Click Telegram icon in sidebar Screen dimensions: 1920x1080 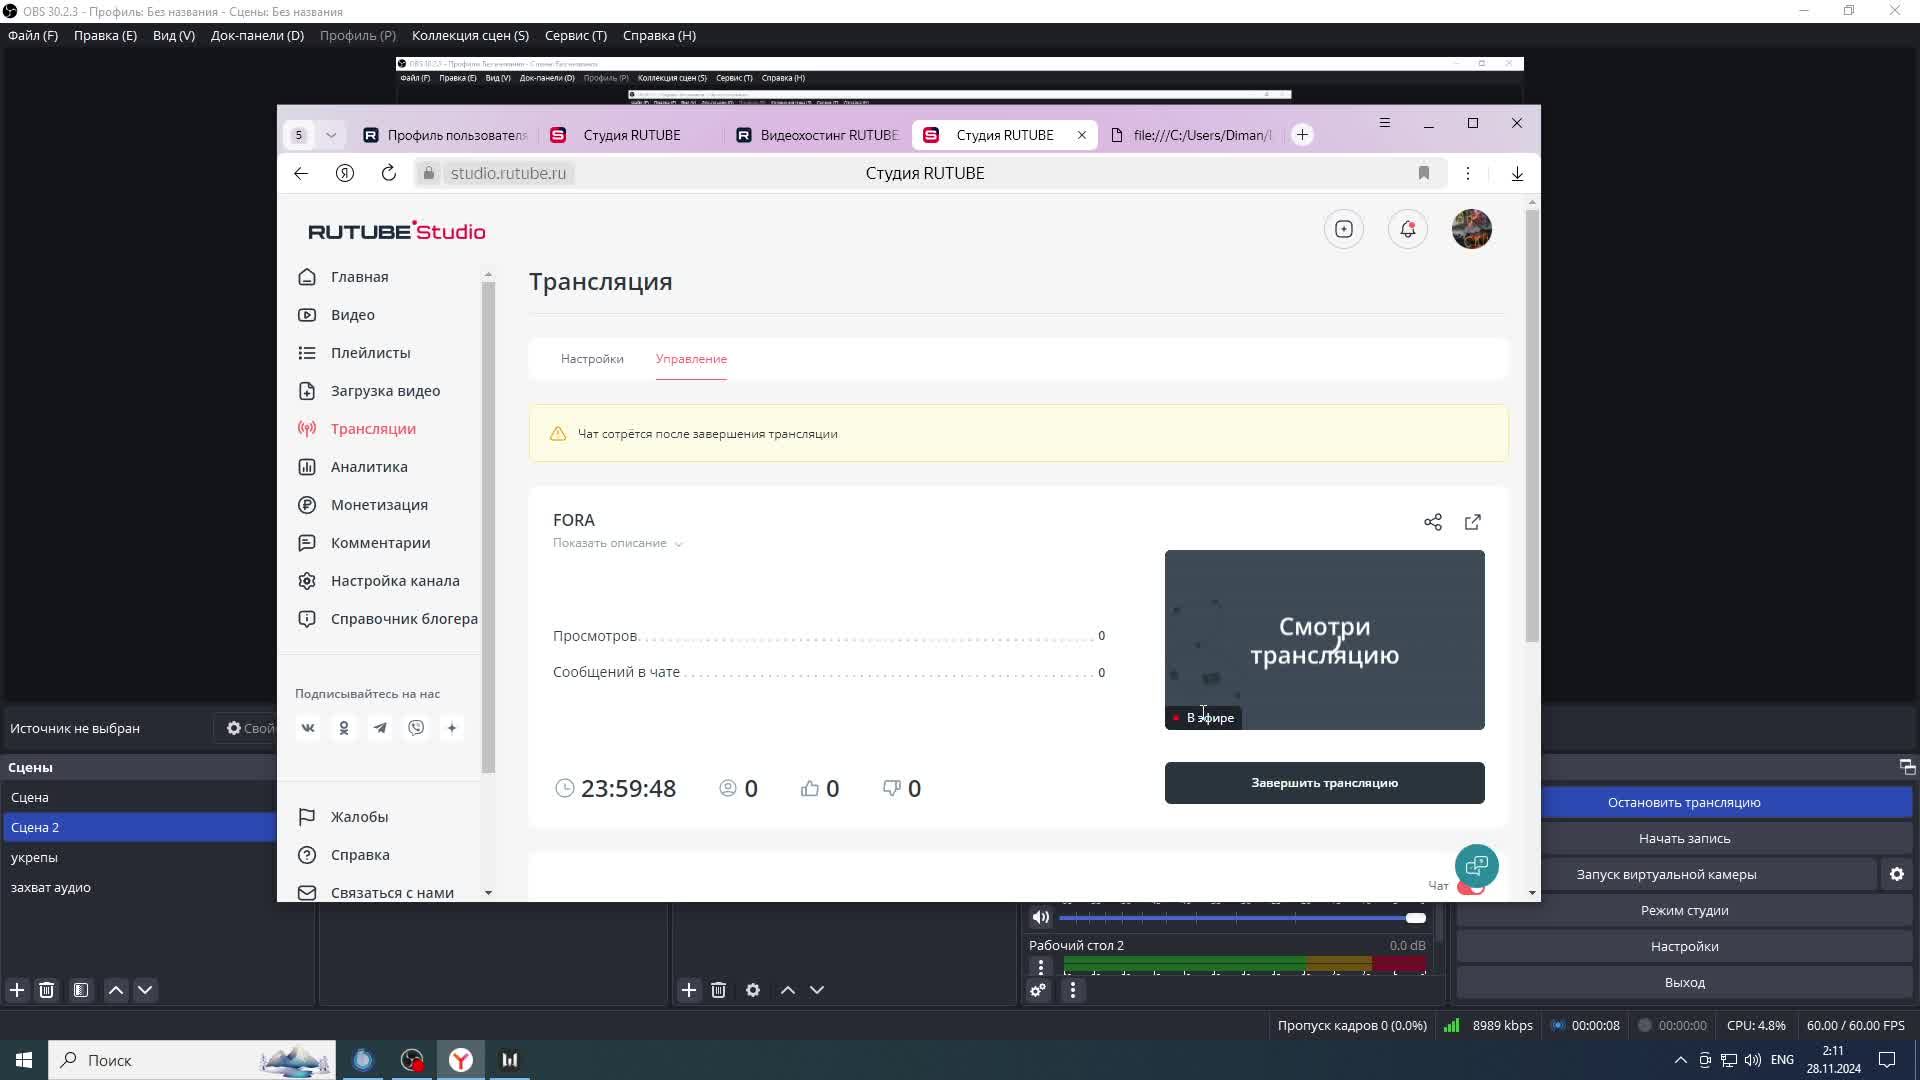(380, 728)
